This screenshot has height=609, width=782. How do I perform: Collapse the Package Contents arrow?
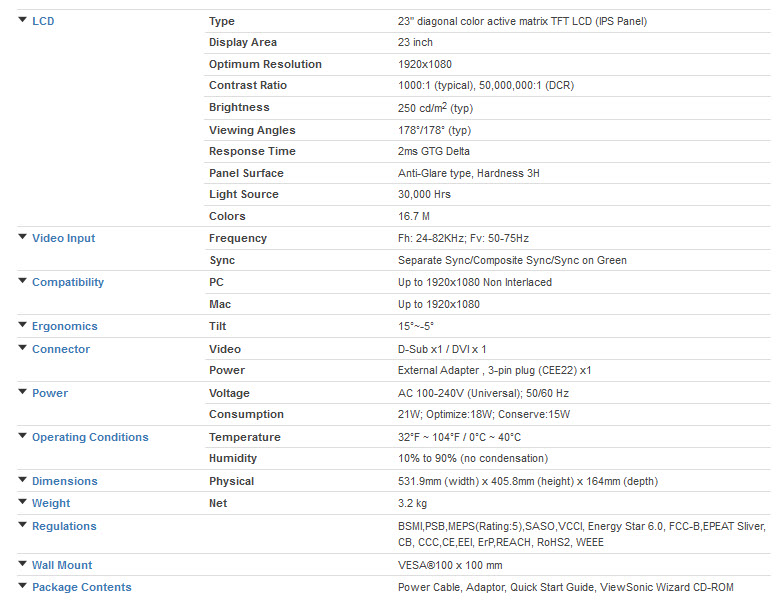pos(22,587)
